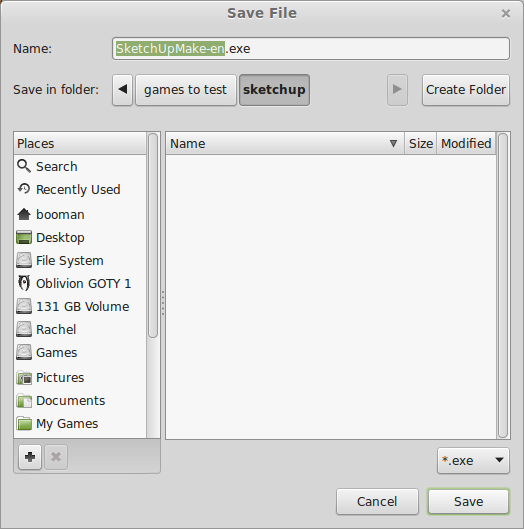Select the booman home folder icon
The image size is (524, 529).
(24, 214)
